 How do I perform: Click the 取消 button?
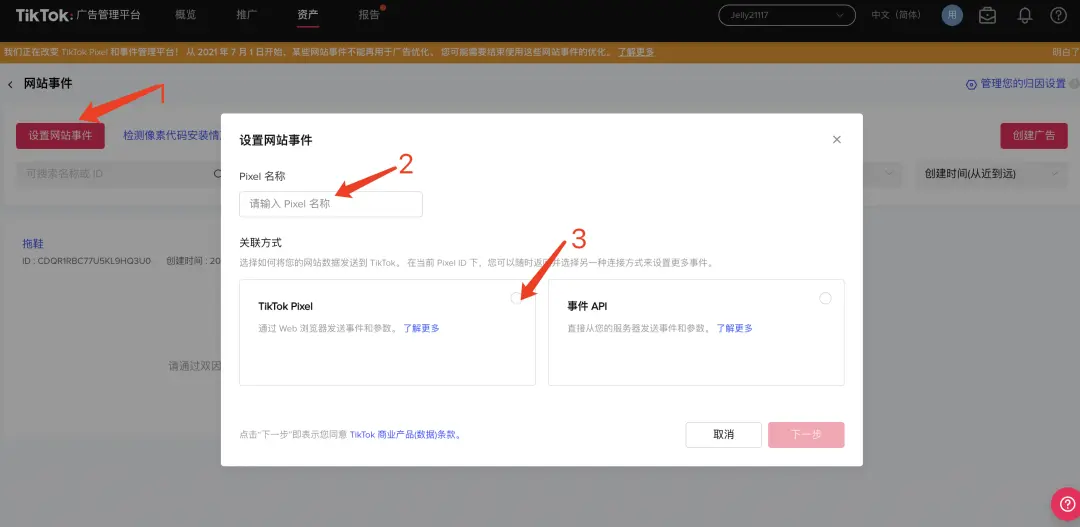point(723,435)
